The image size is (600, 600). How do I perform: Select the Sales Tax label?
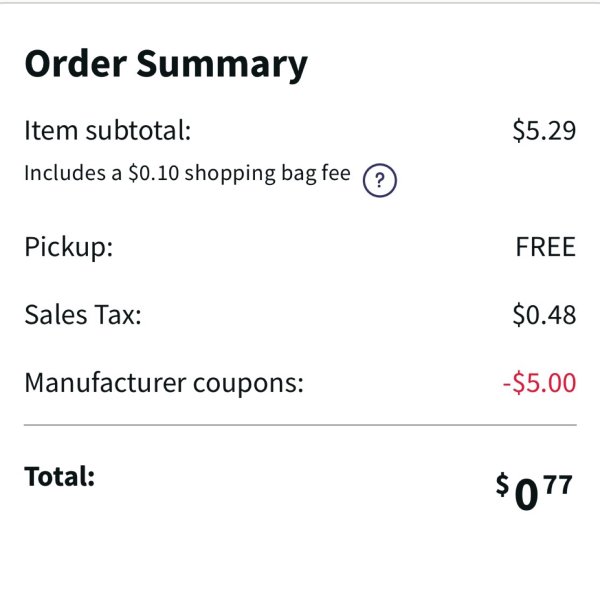[x=83, y=315]
